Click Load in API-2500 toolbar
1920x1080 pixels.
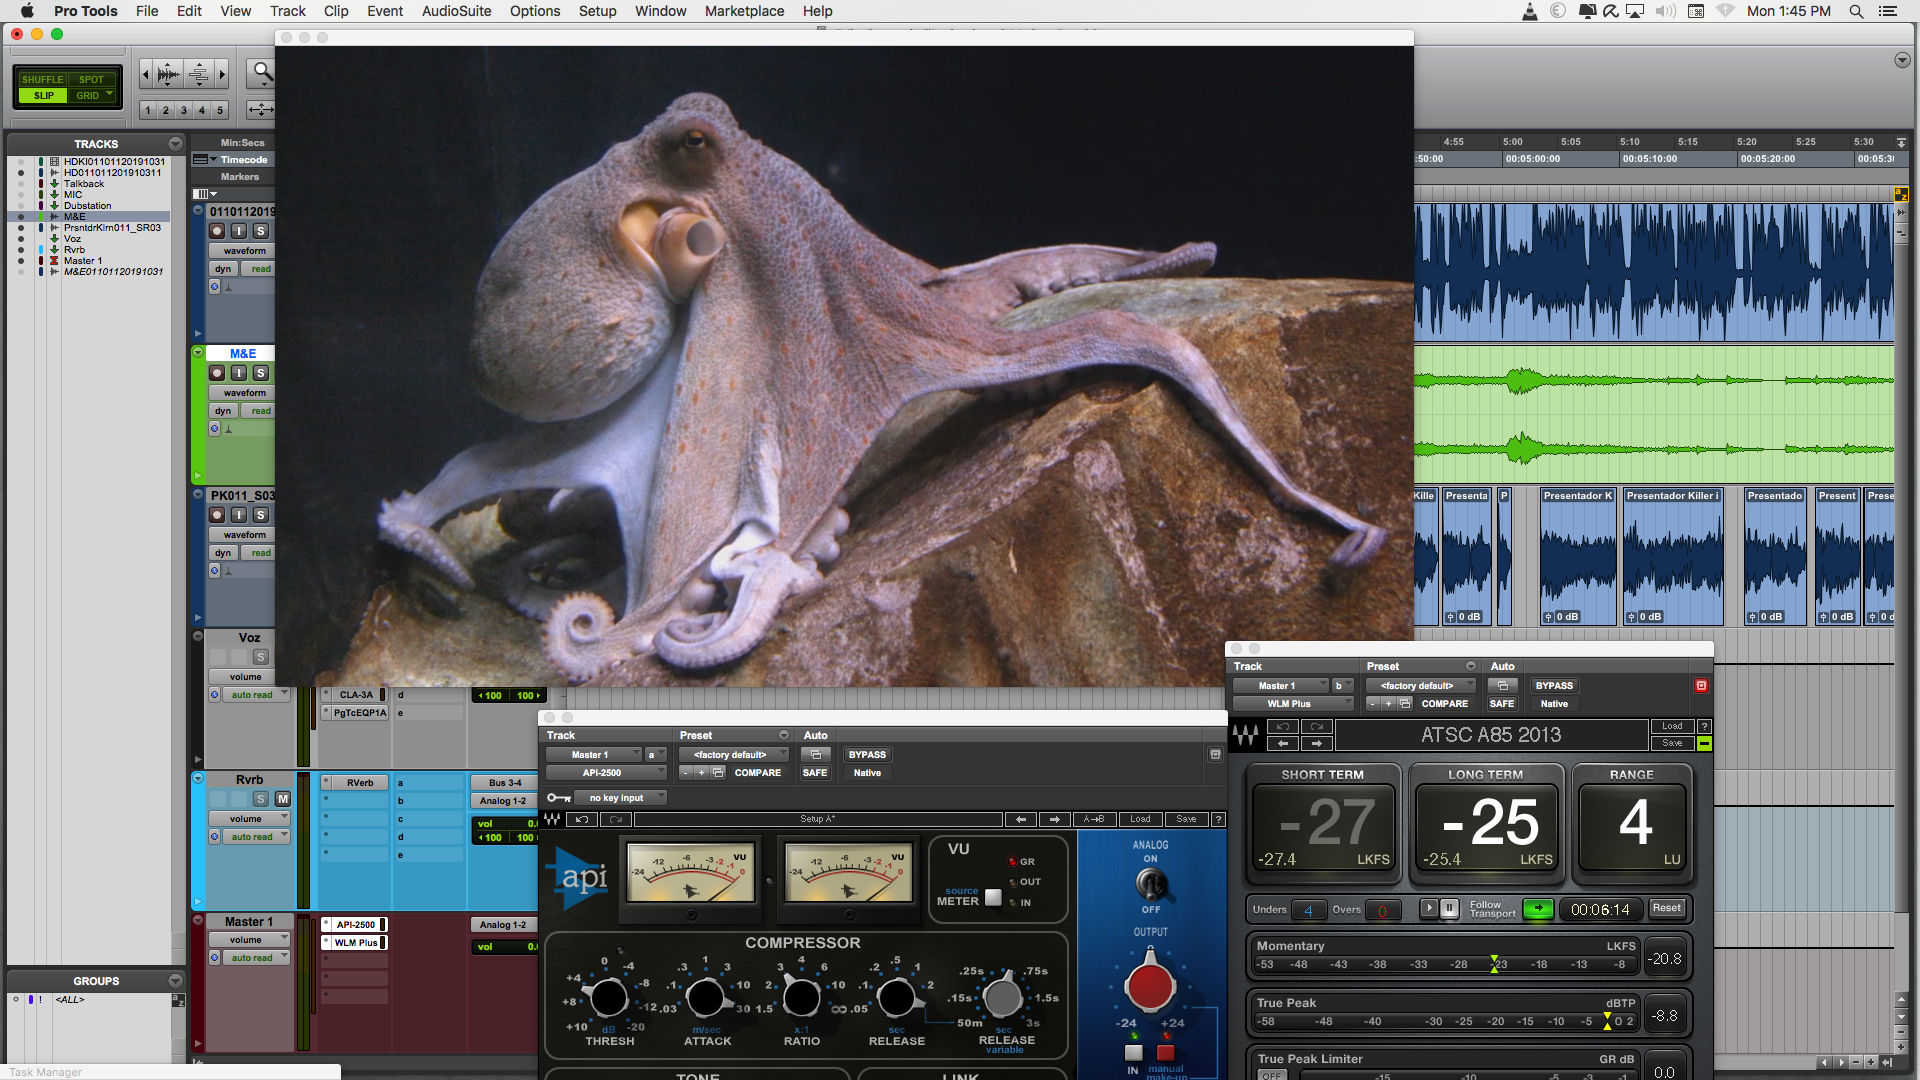click(1140, 819)
